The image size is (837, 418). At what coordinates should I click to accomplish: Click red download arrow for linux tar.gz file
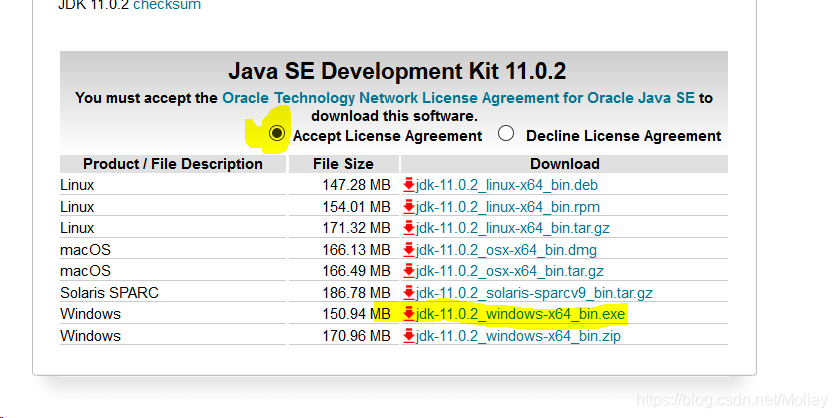point(409,228)
